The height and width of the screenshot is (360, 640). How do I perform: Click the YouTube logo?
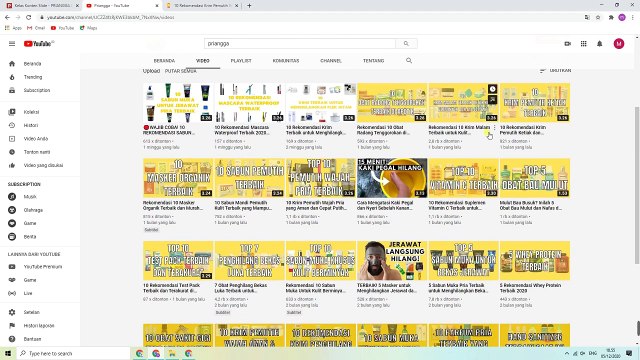(38, 44)
